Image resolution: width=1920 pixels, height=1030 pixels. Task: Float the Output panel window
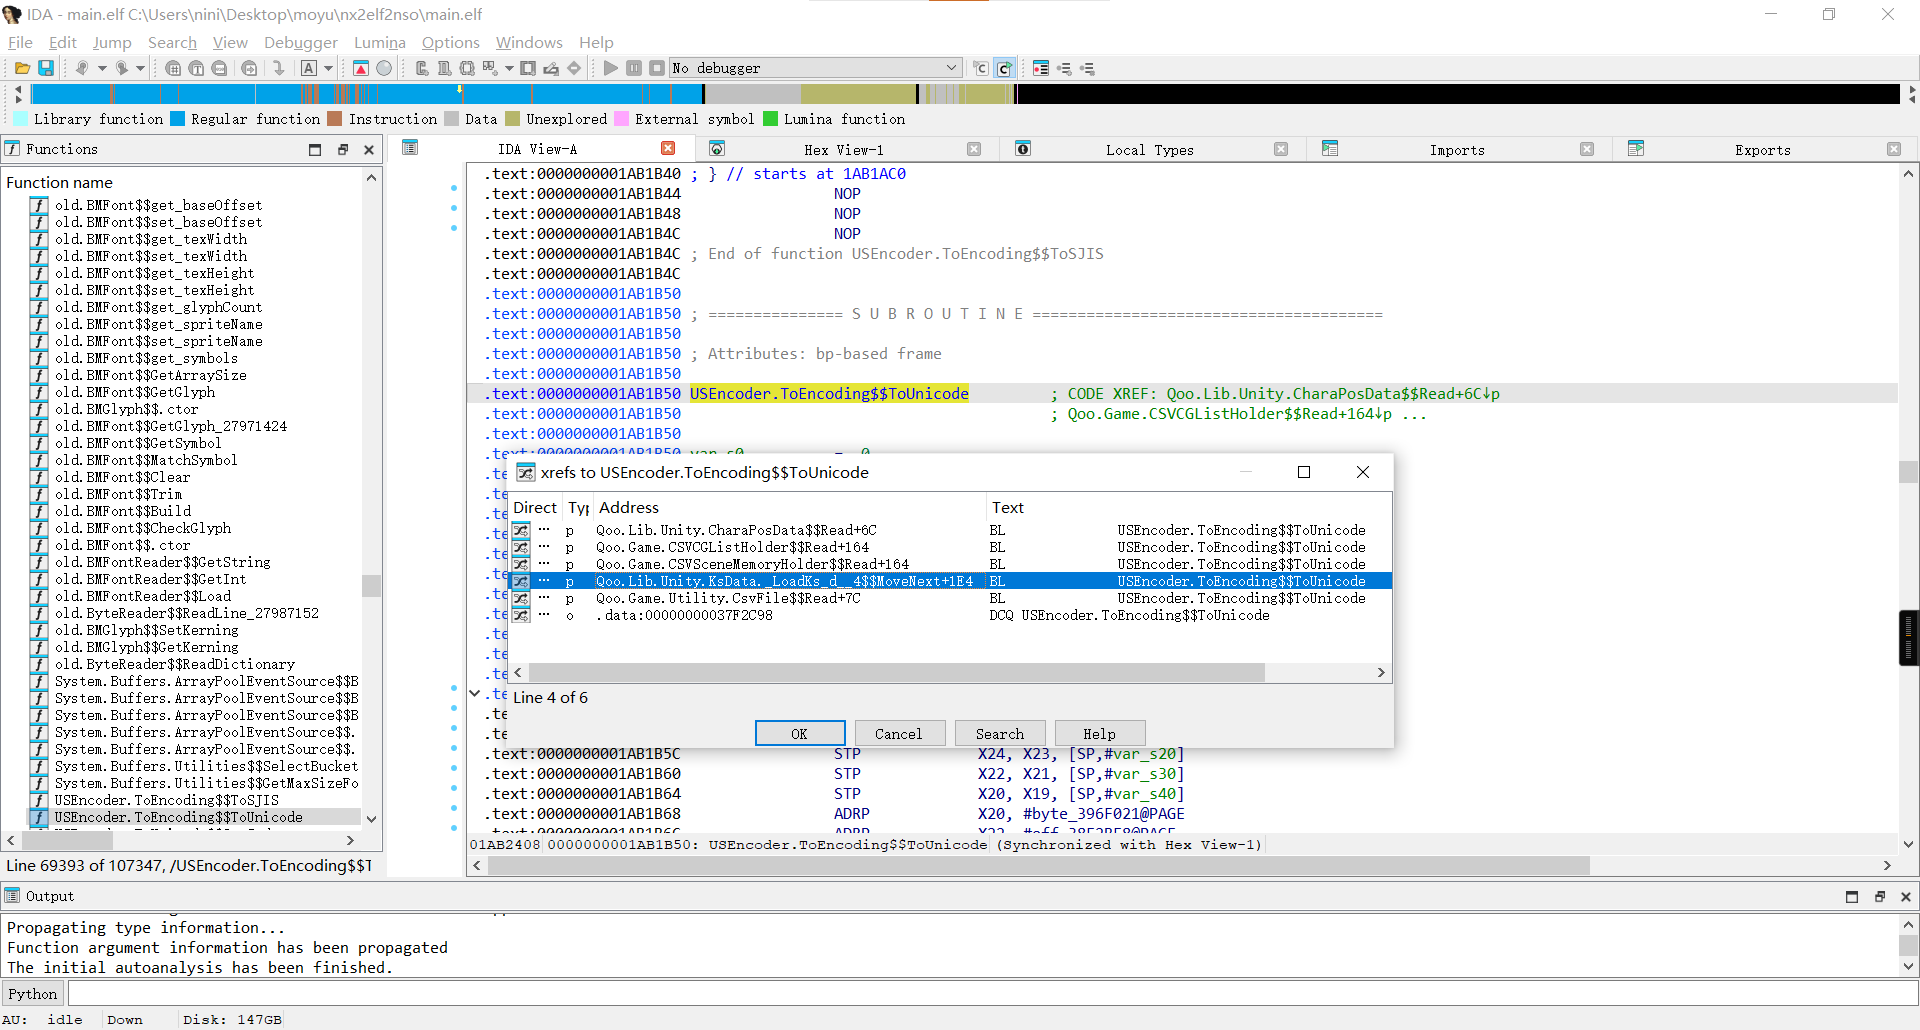click(1879, 897)
